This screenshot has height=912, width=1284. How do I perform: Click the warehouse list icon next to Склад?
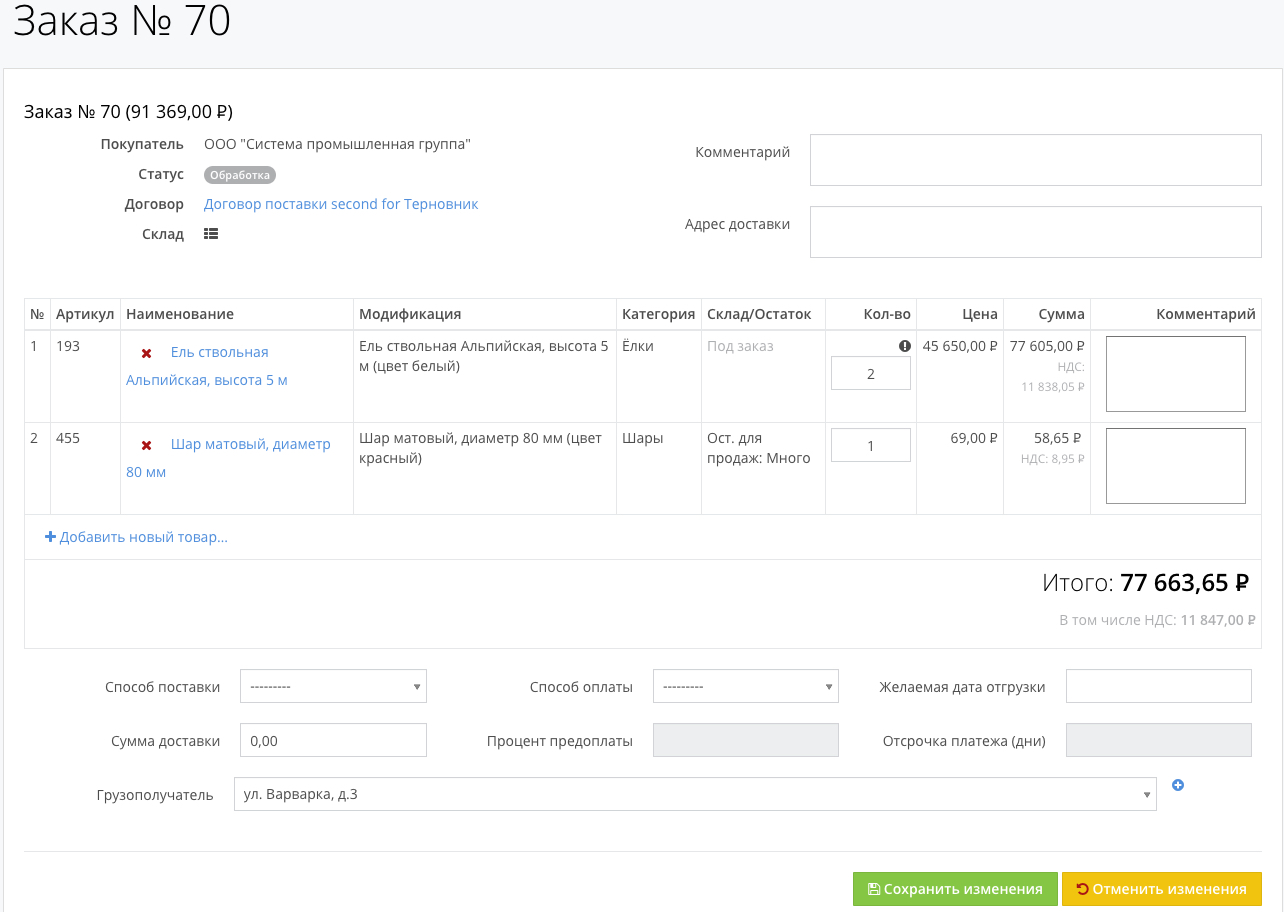click(x=211, y=234)
